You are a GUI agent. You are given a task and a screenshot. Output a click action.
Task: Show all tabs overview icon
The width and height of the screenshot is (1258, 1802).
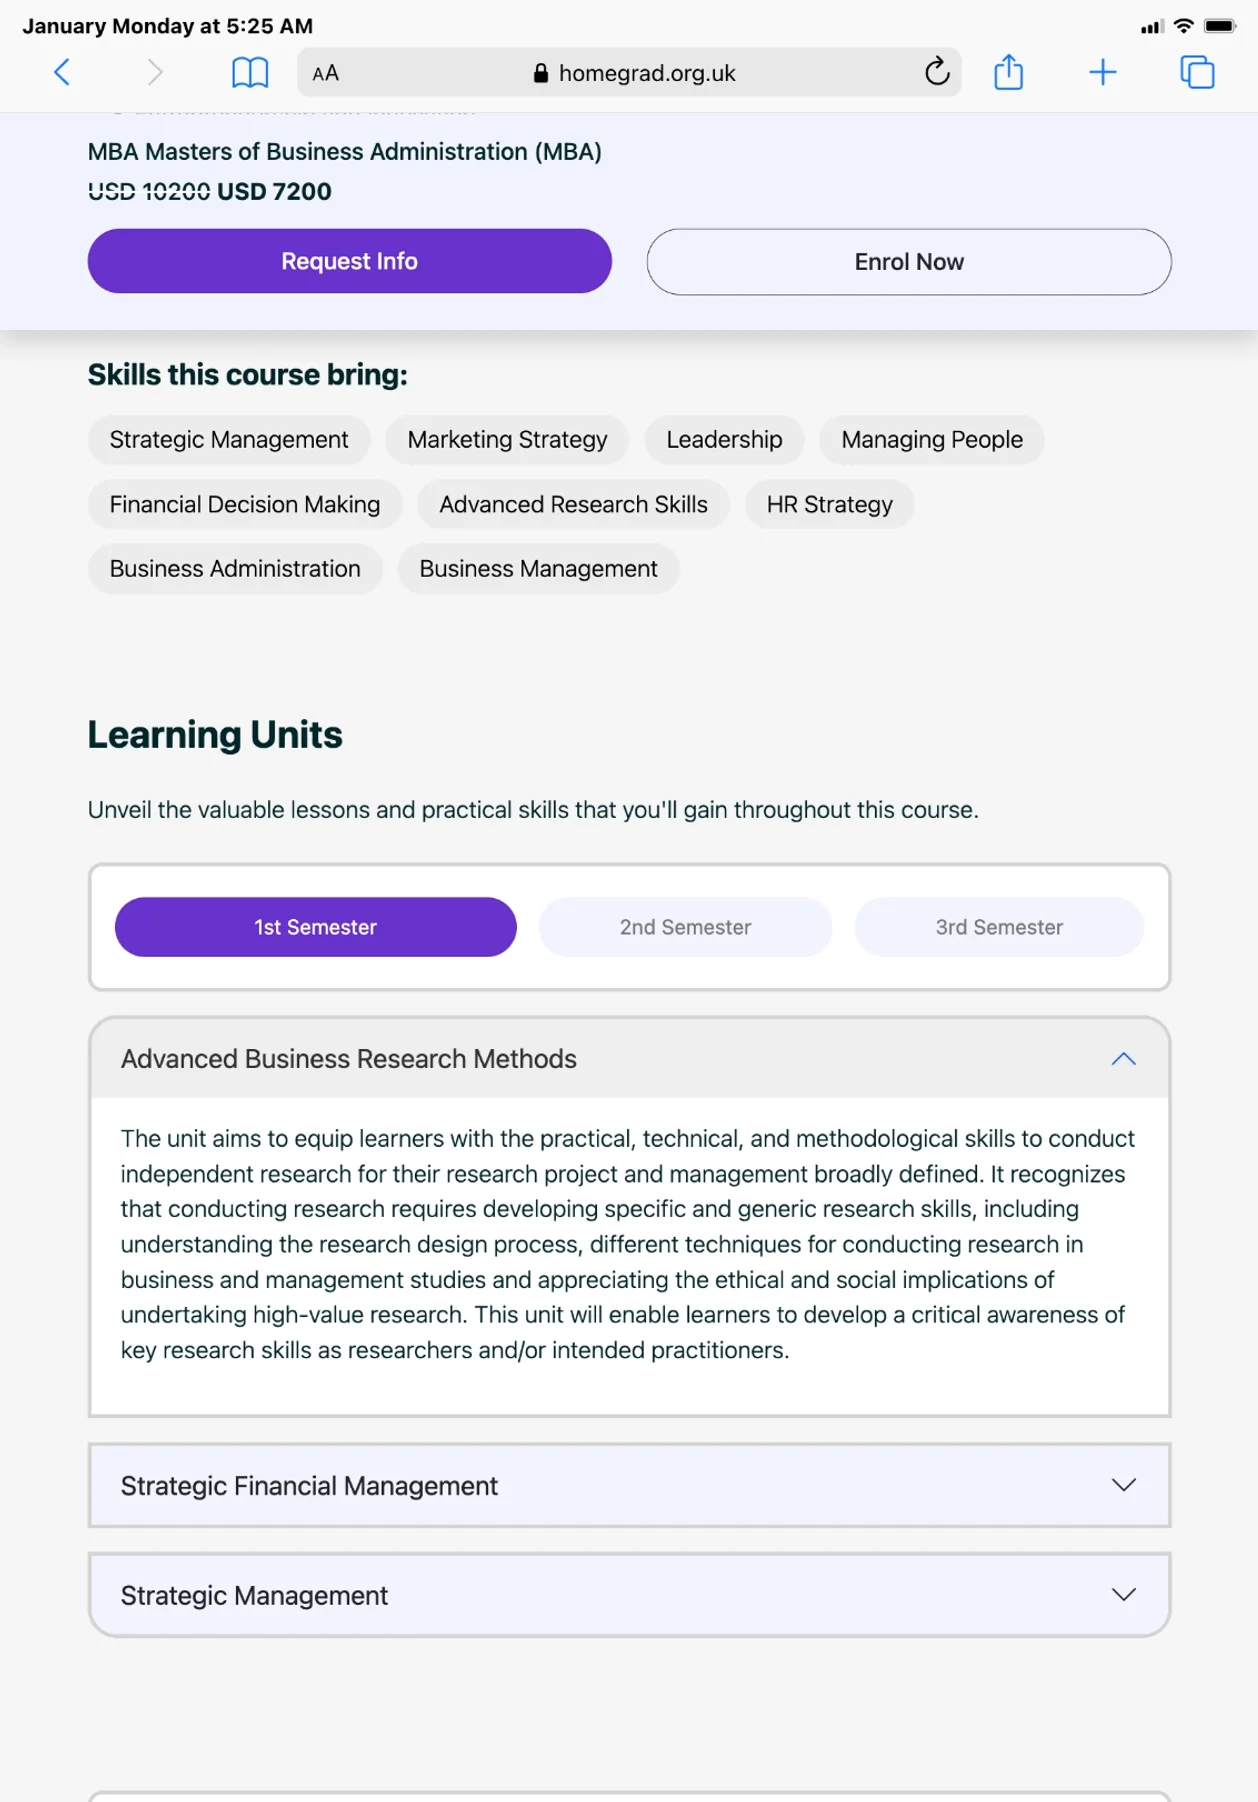pos(1196,72)
